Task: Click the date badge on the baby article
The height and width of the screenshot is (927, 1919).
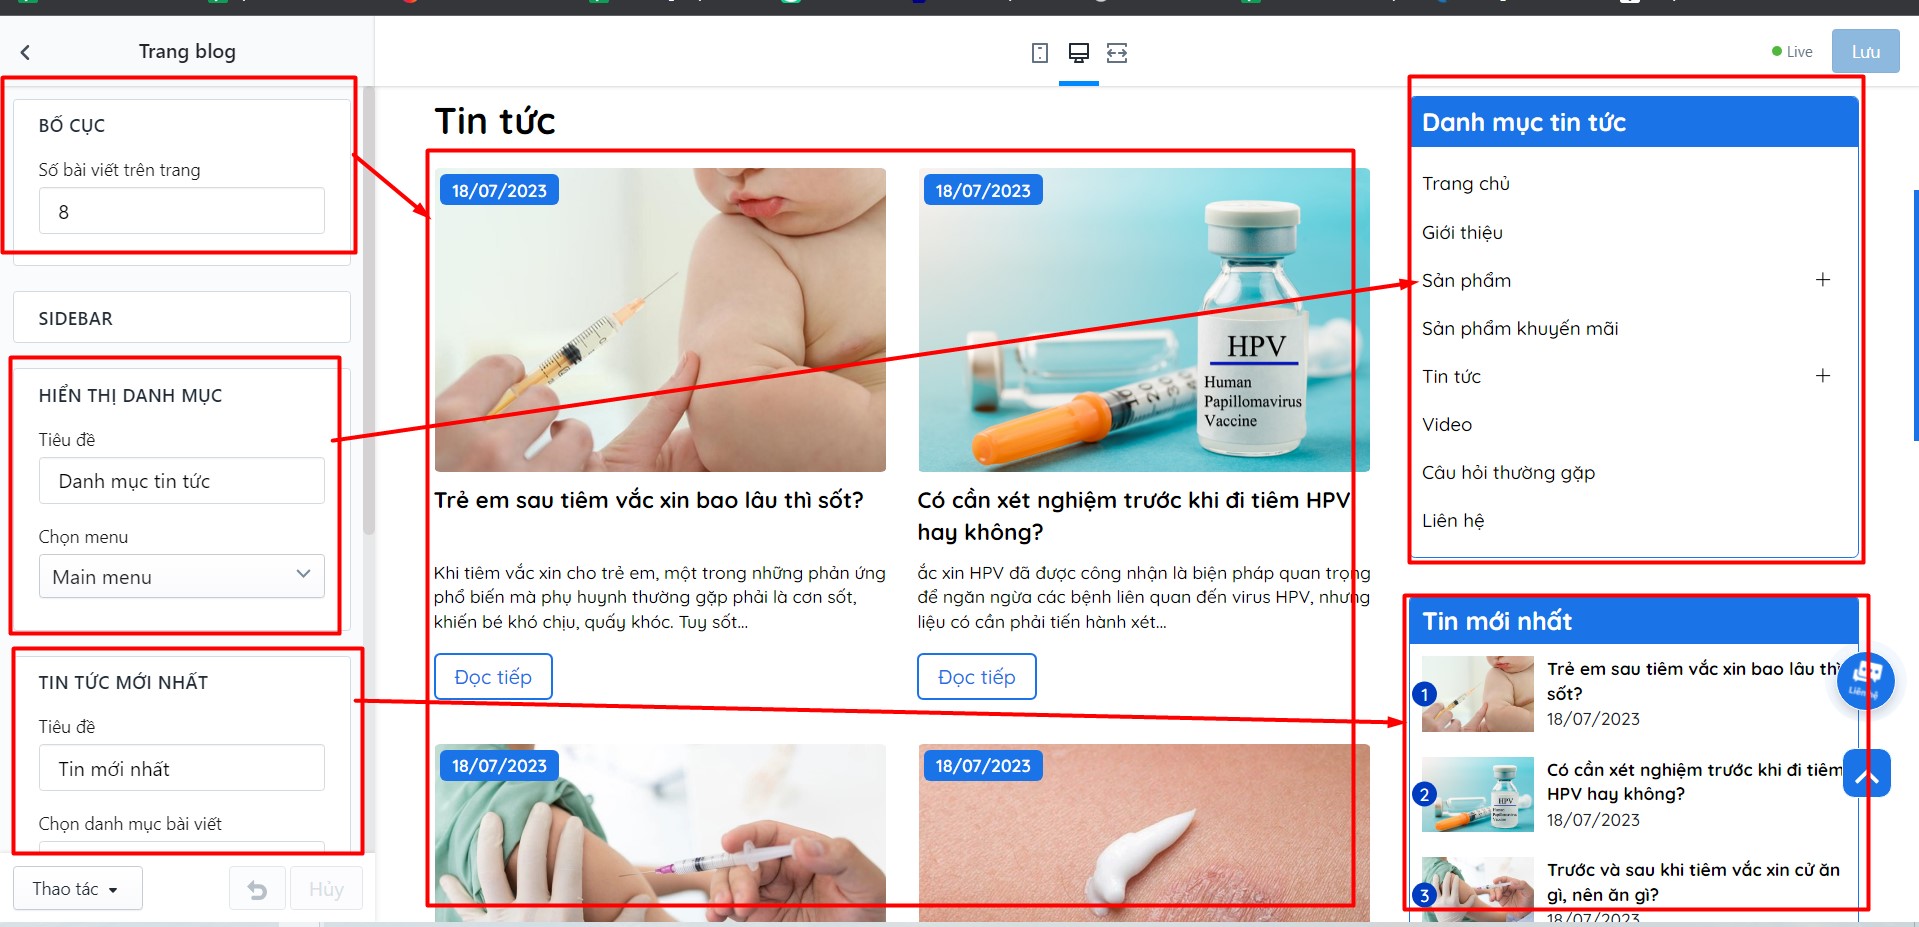Action: tap(499, 190)
